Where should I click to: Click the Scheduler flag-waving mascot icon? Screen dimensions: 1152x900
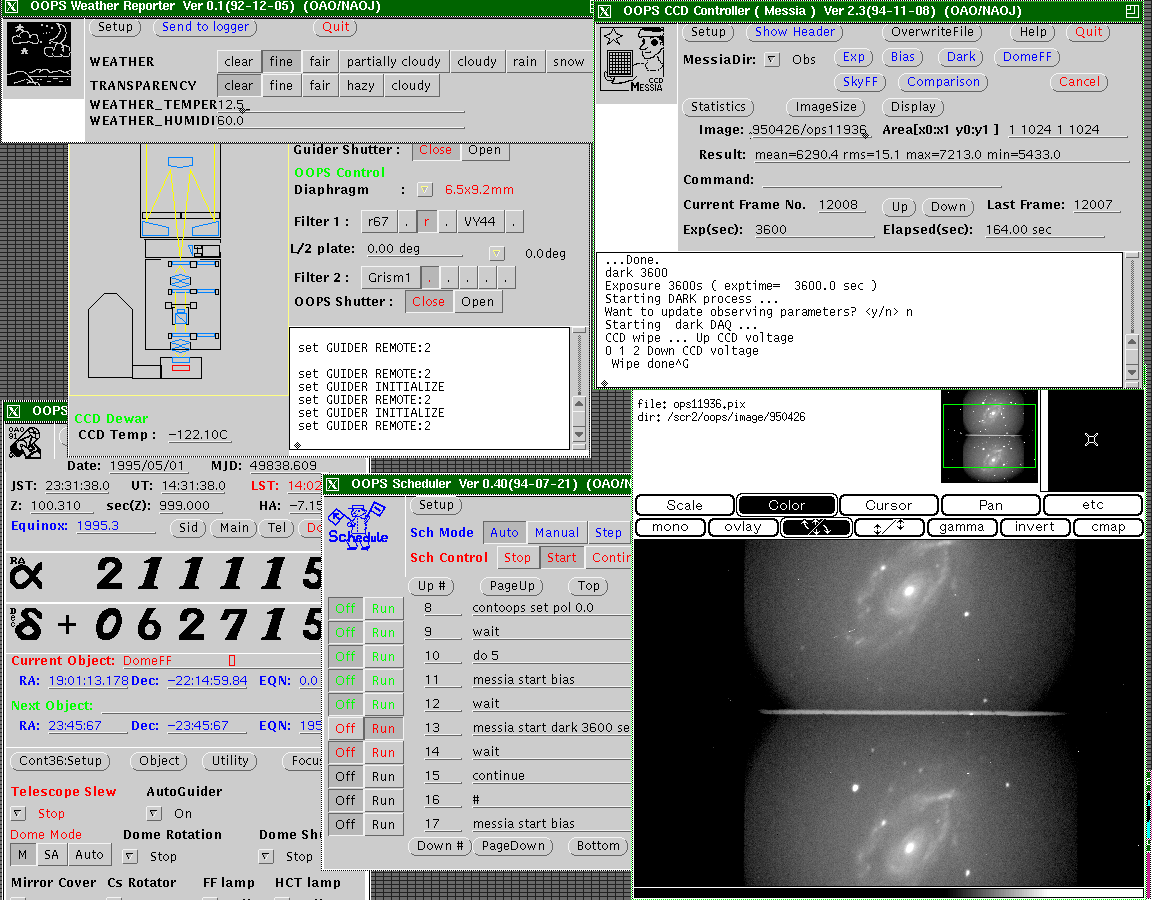[x=359, y=527]
